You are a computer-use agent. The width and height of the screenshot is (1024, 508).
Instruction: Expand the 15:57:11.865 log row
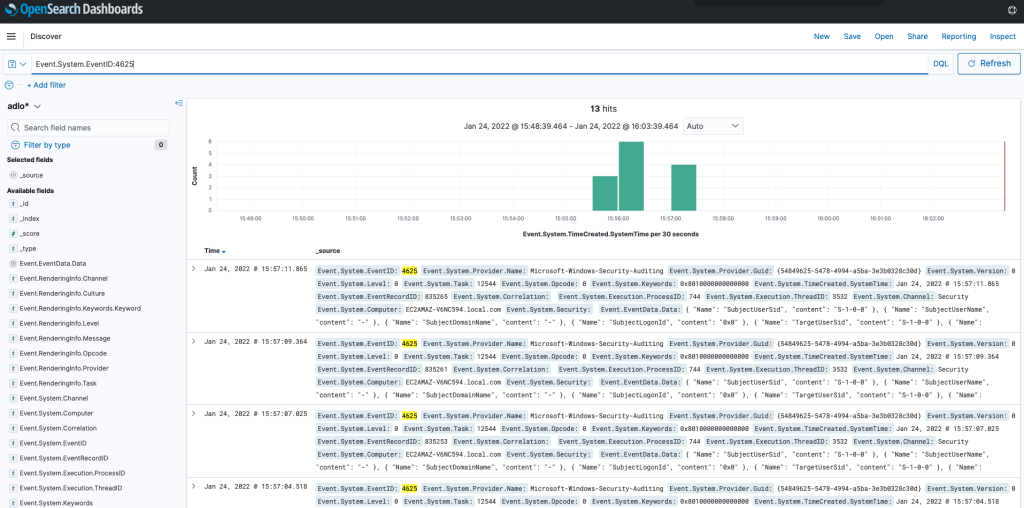[193, 268]
